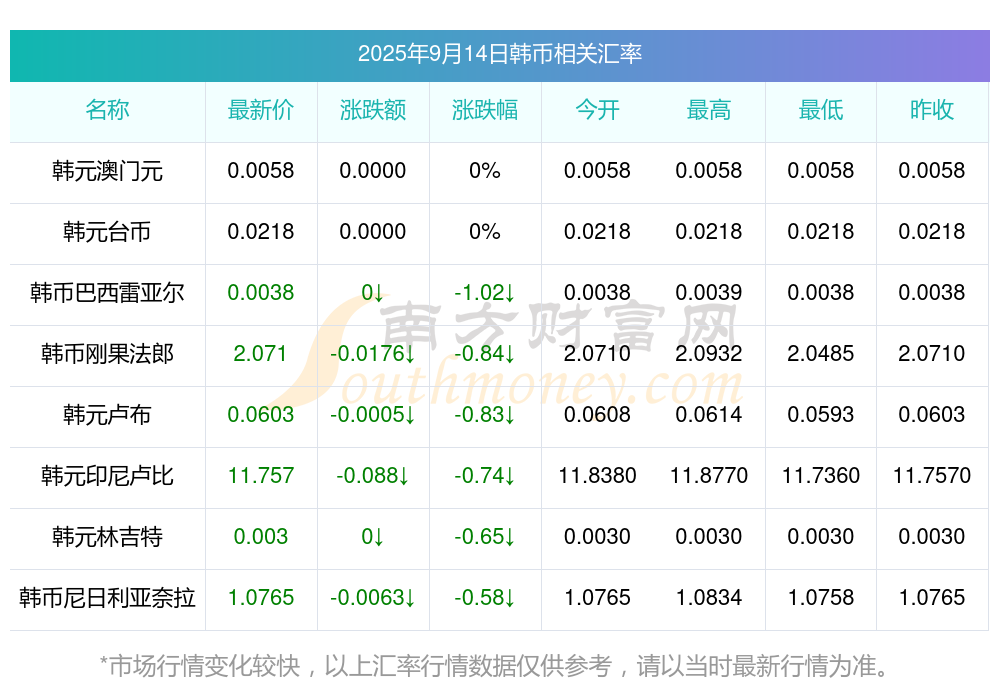The height and width of the screenshot is (698, 1000).
Task: Click the open value 0.0608
Action: 597,415
